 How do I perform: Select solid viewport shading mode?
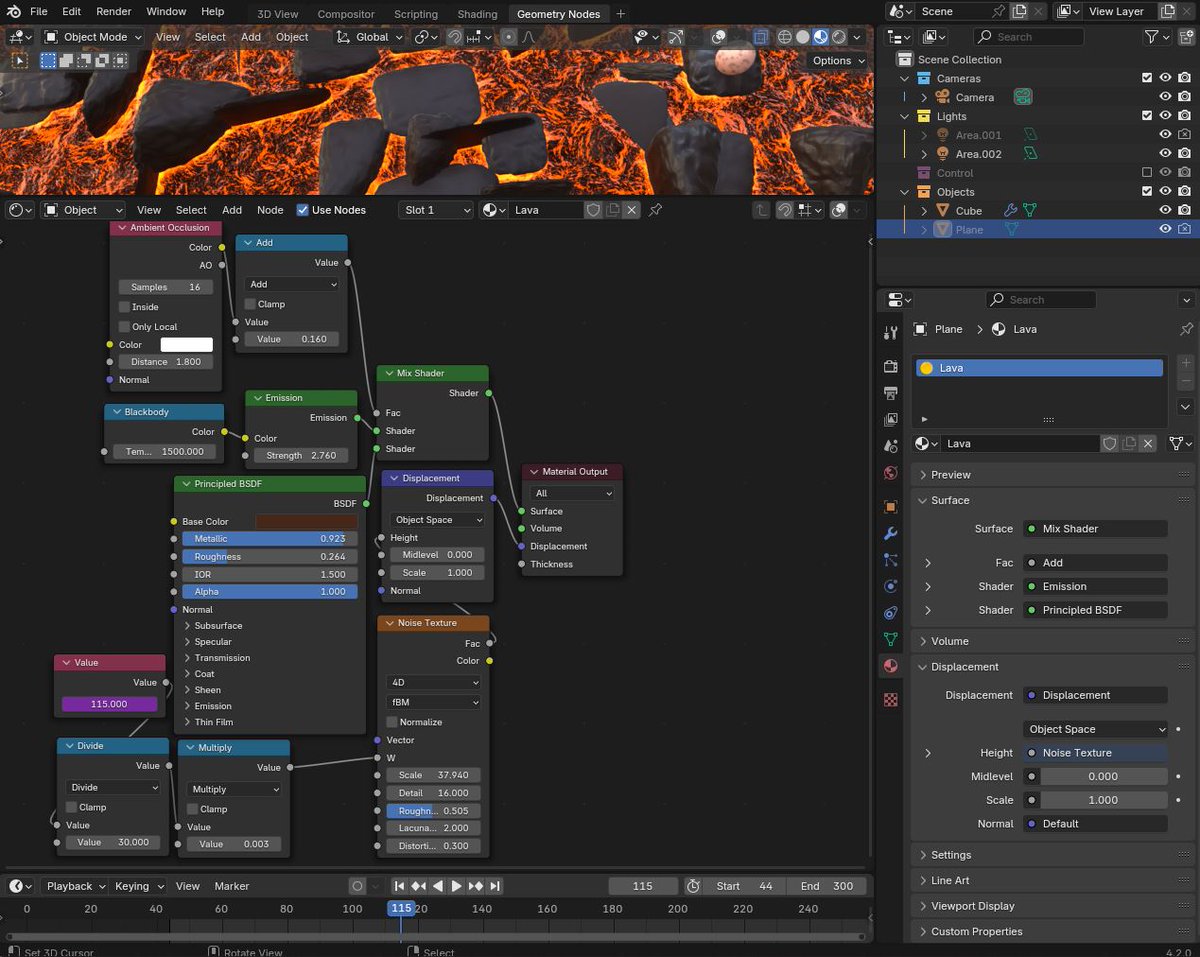803,37
